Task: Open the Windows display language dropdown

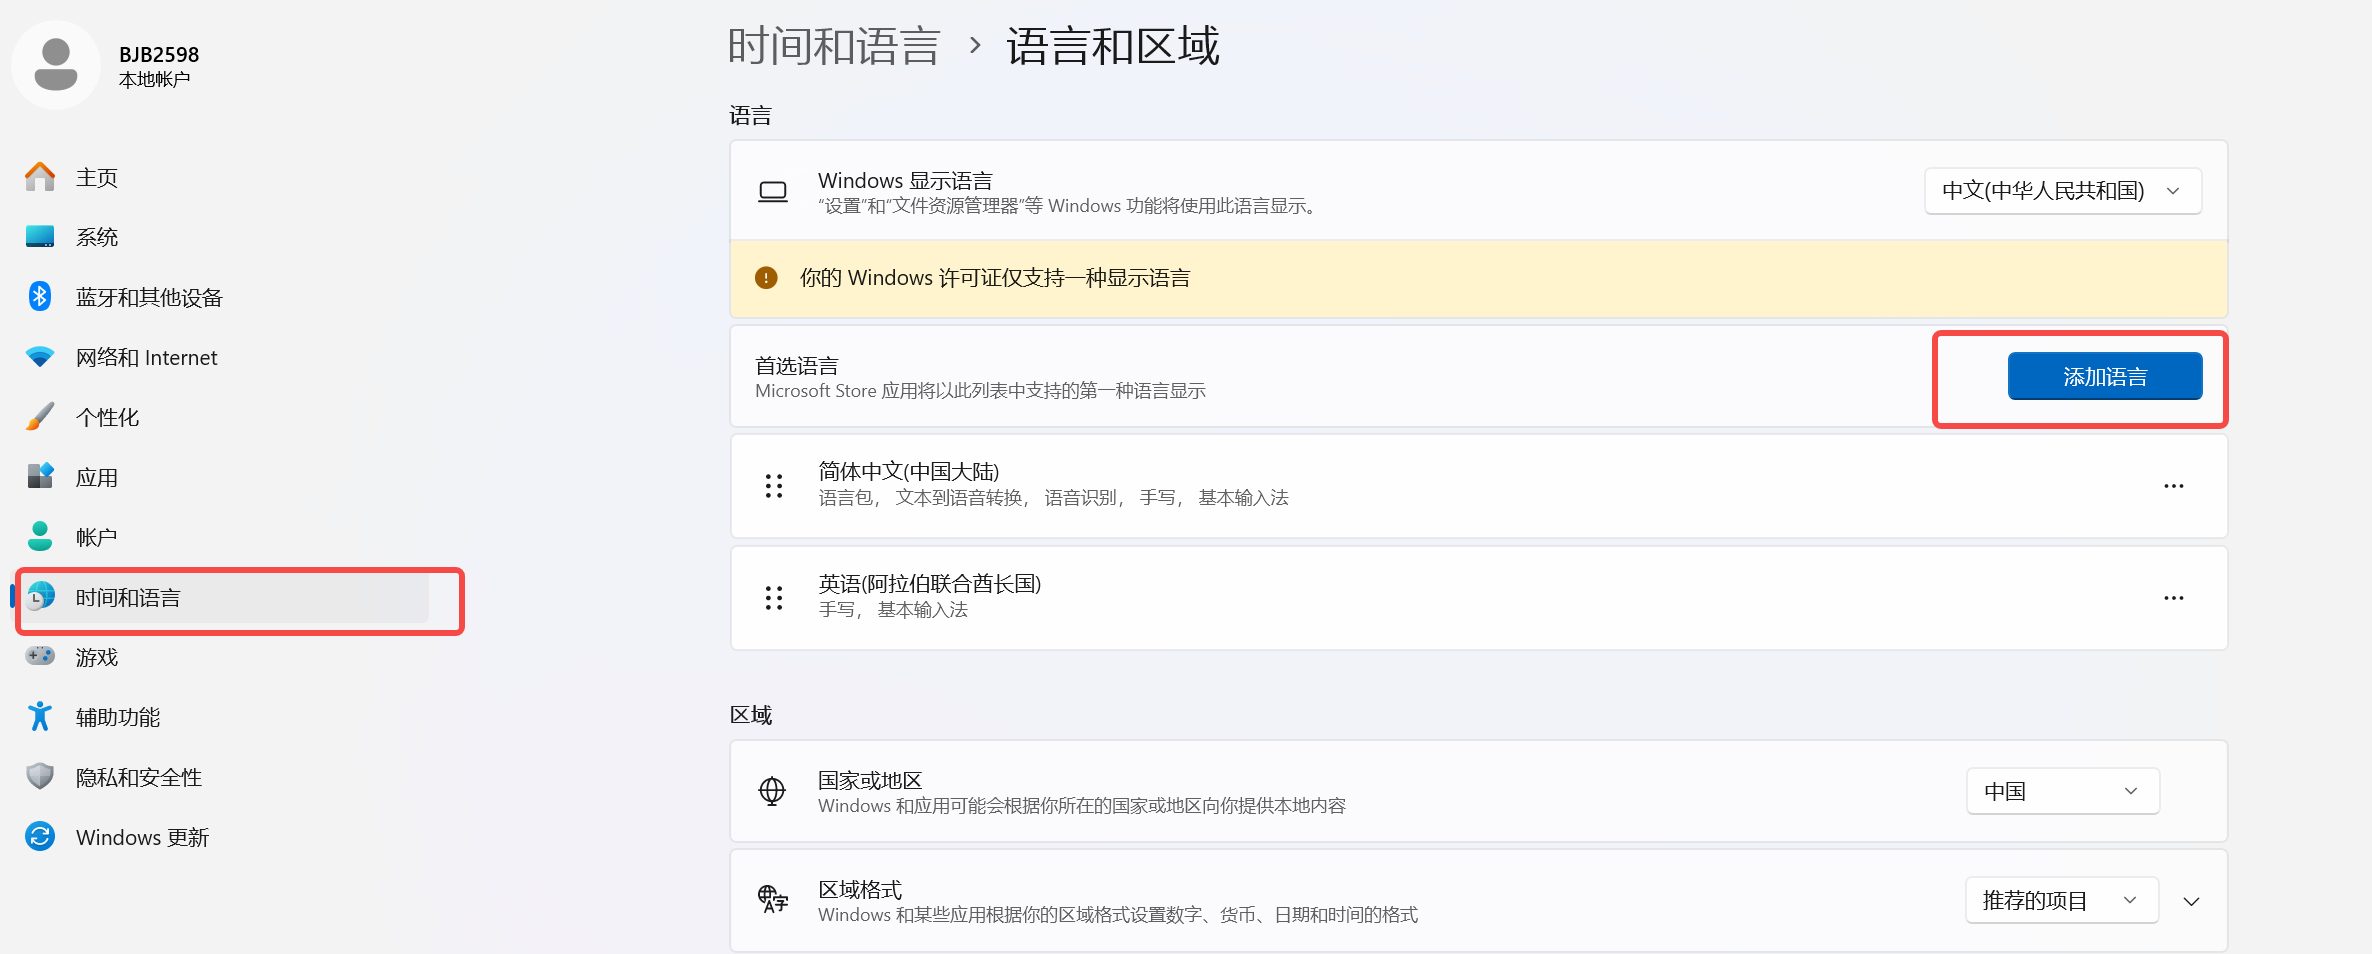Action: point(2063,191)
